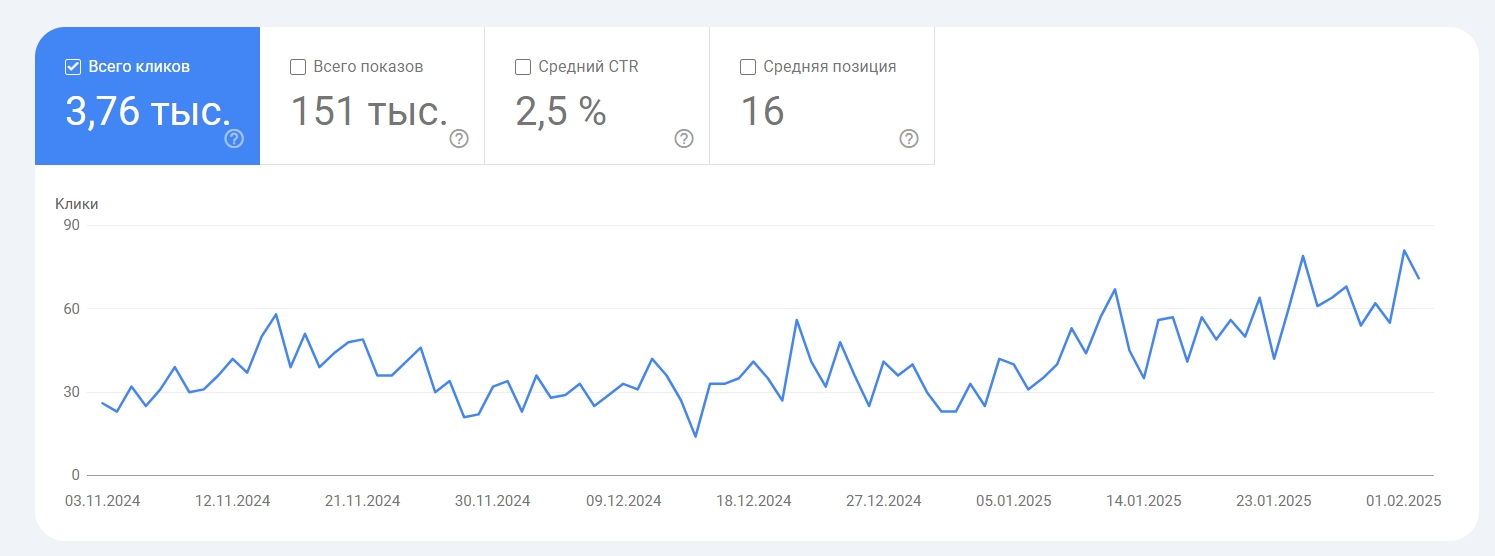This screenshot has width=1495, height=556.
Task: Click date label 23.01.2025
Action: click(1273, 501)
